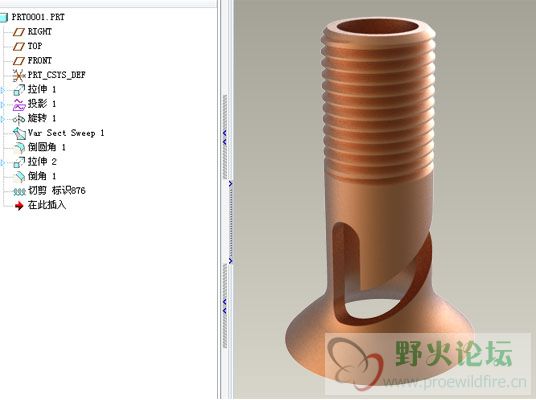Click the red 在此插入 insert arrow

pos(19,205)
